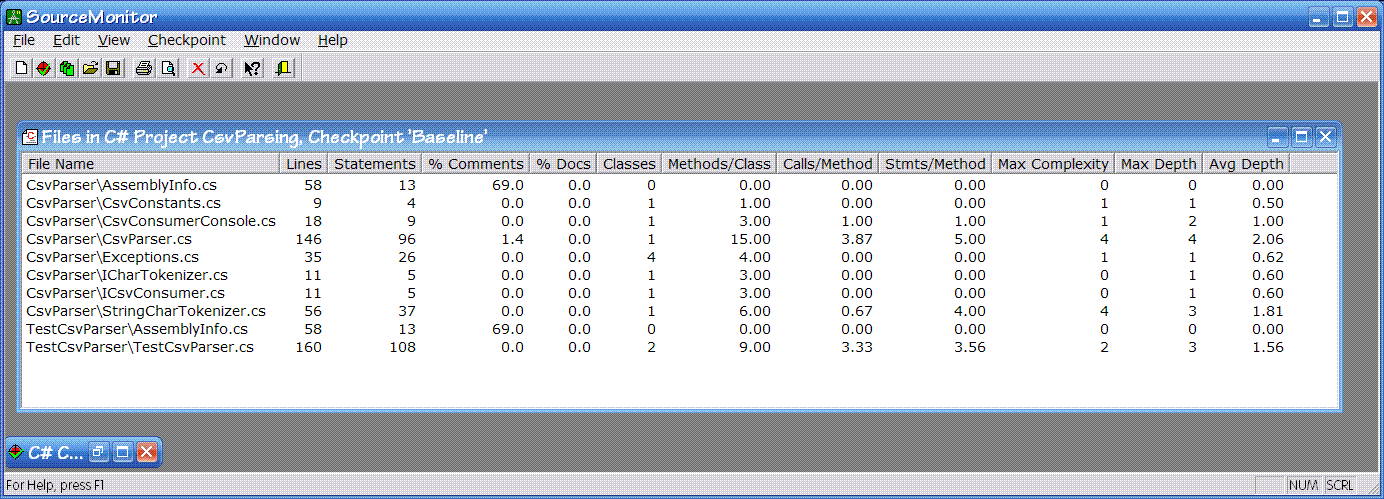Click the SourceMonitor title bar app icon
This screenshot has height=499, width=1384.
pos(15,17)
